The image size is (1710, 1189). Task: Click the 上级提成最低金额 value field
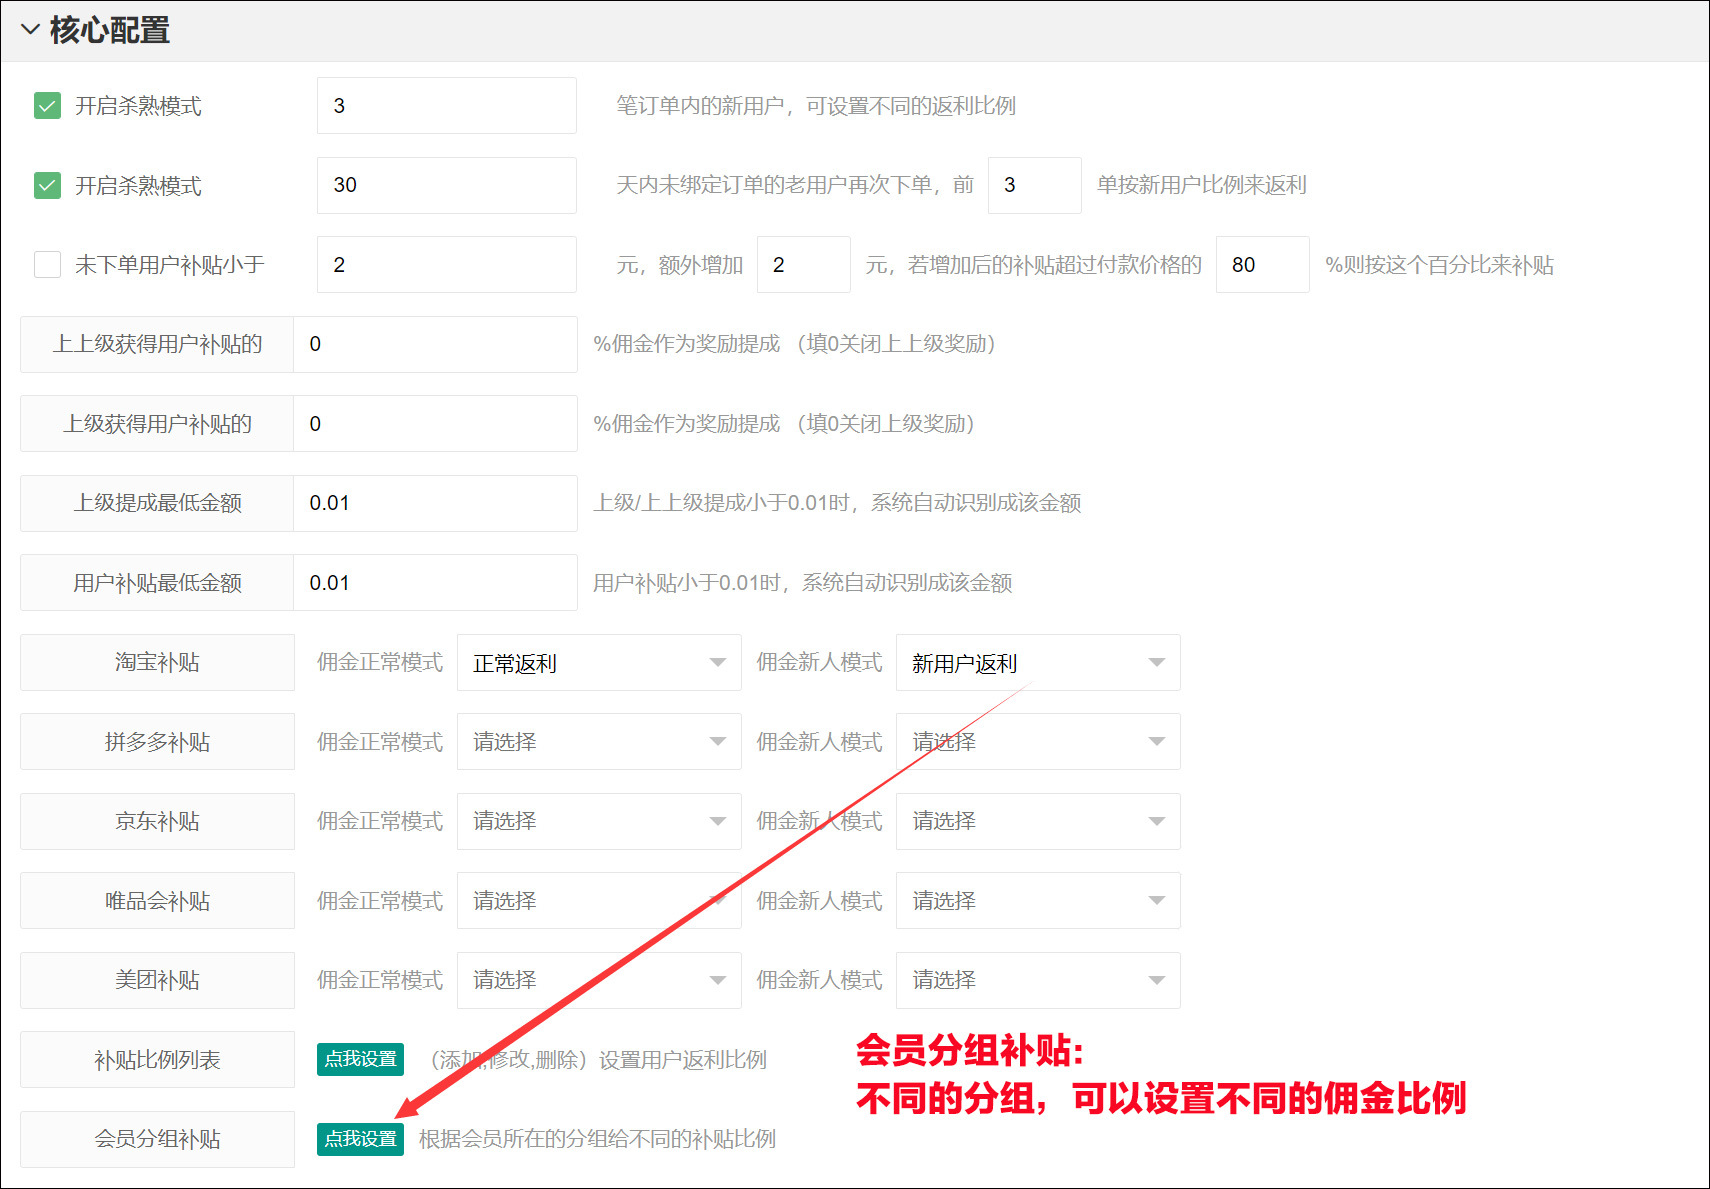tap(435, 503)
